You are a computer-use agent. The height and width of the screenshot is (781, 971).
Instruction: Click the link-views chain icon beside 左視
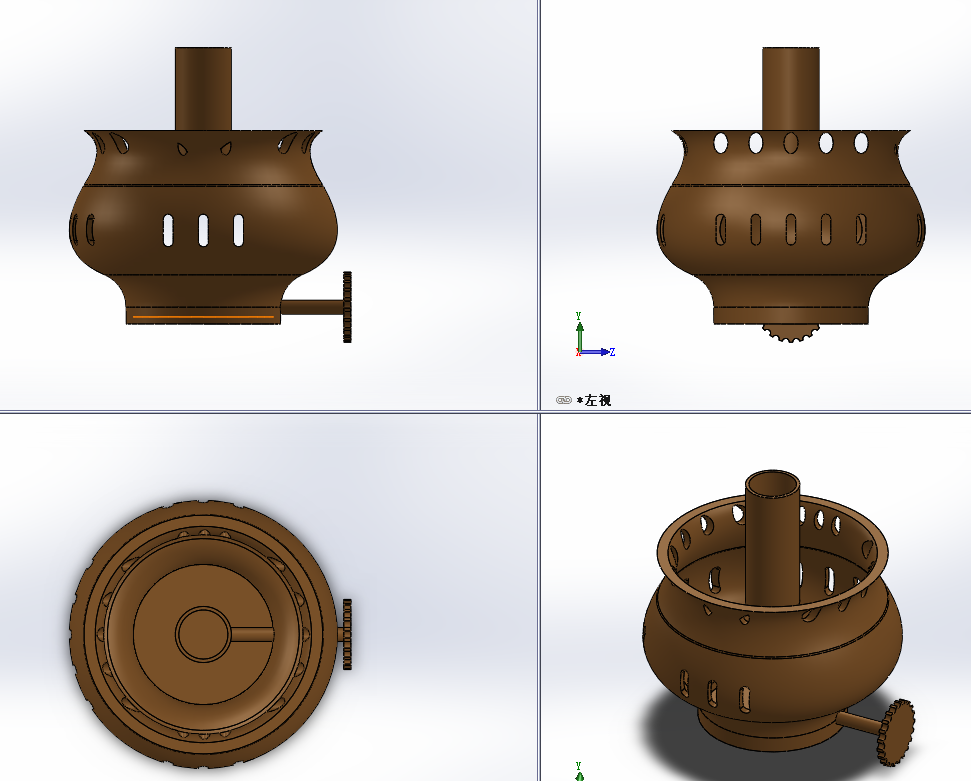564,400
